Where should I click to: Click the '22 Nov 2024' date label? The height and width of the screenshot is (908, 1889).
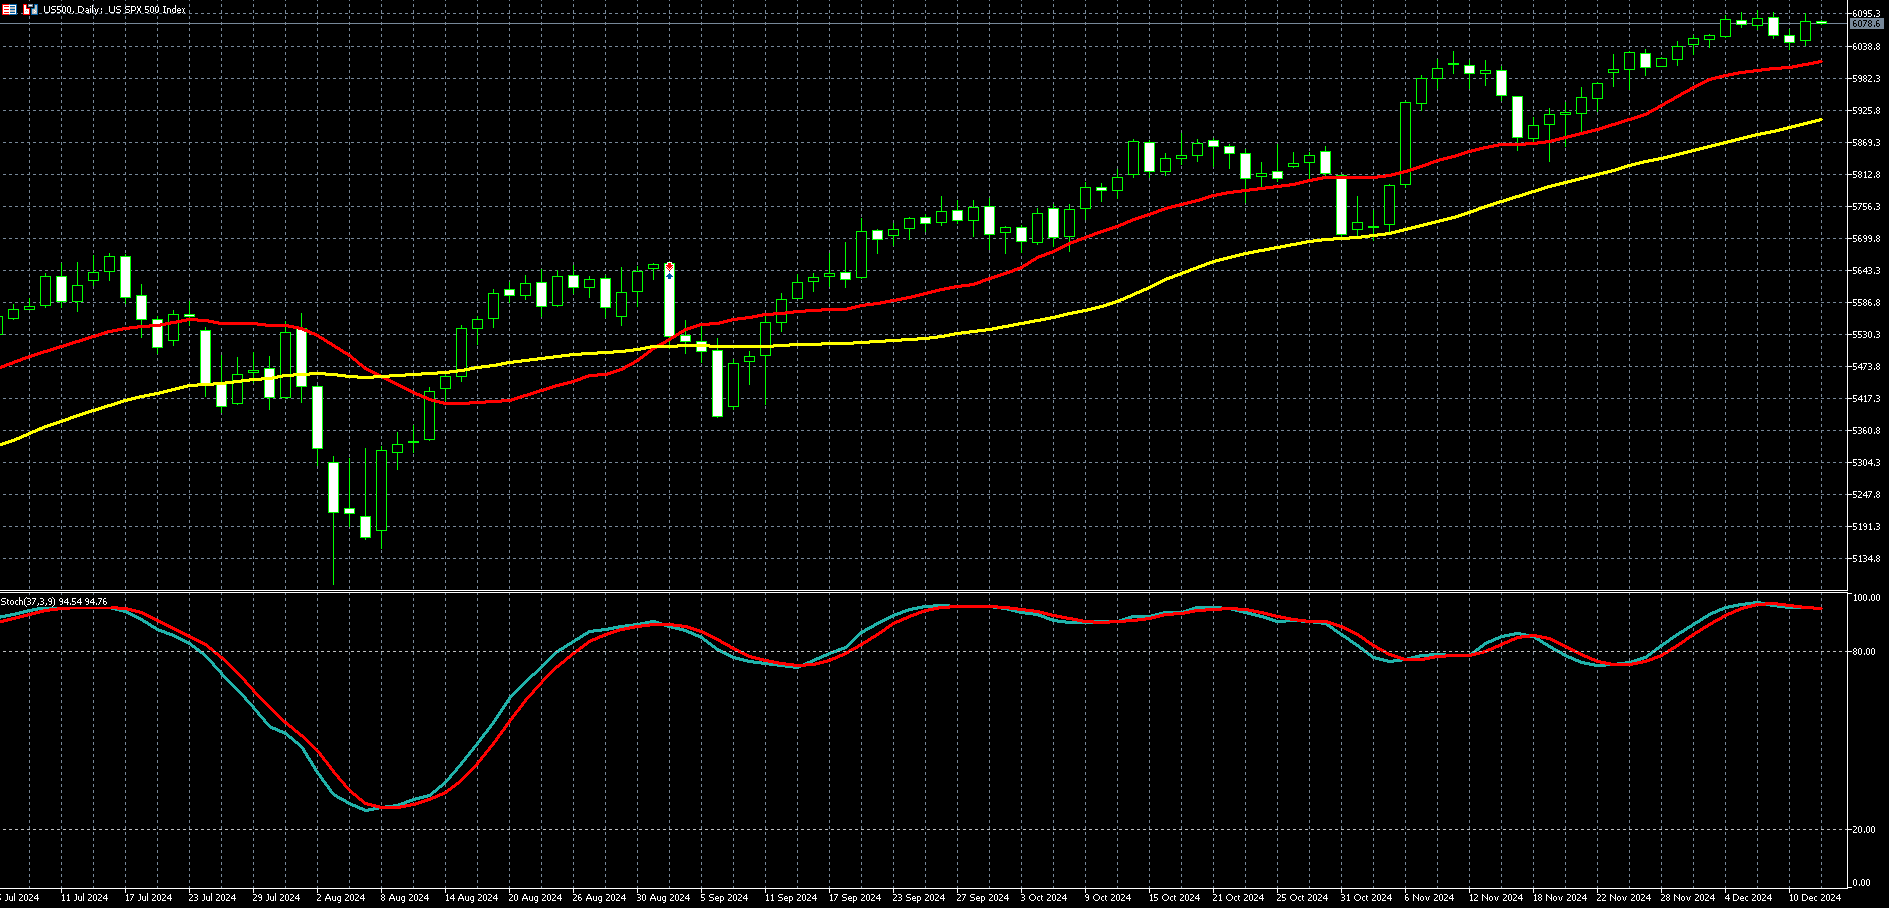1624,898
